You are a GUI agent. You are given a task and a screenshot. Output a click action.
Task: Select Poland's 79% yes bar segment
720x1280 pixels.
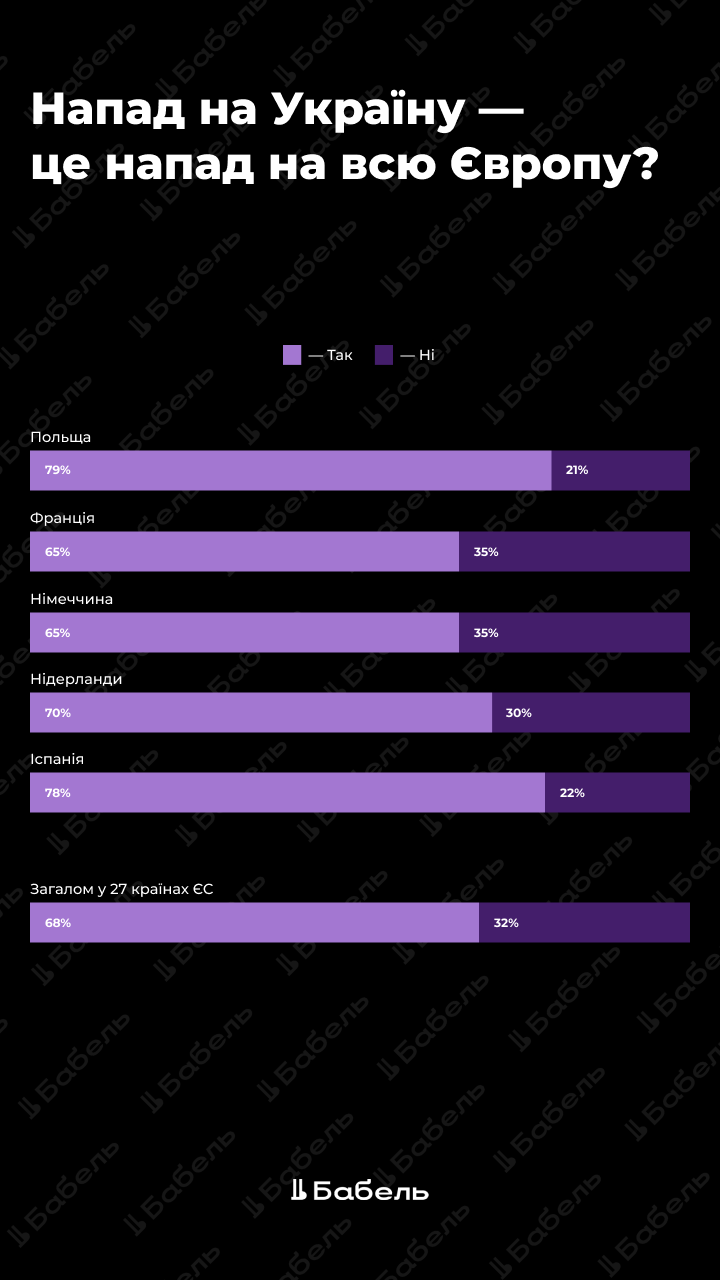pos(290,470)
